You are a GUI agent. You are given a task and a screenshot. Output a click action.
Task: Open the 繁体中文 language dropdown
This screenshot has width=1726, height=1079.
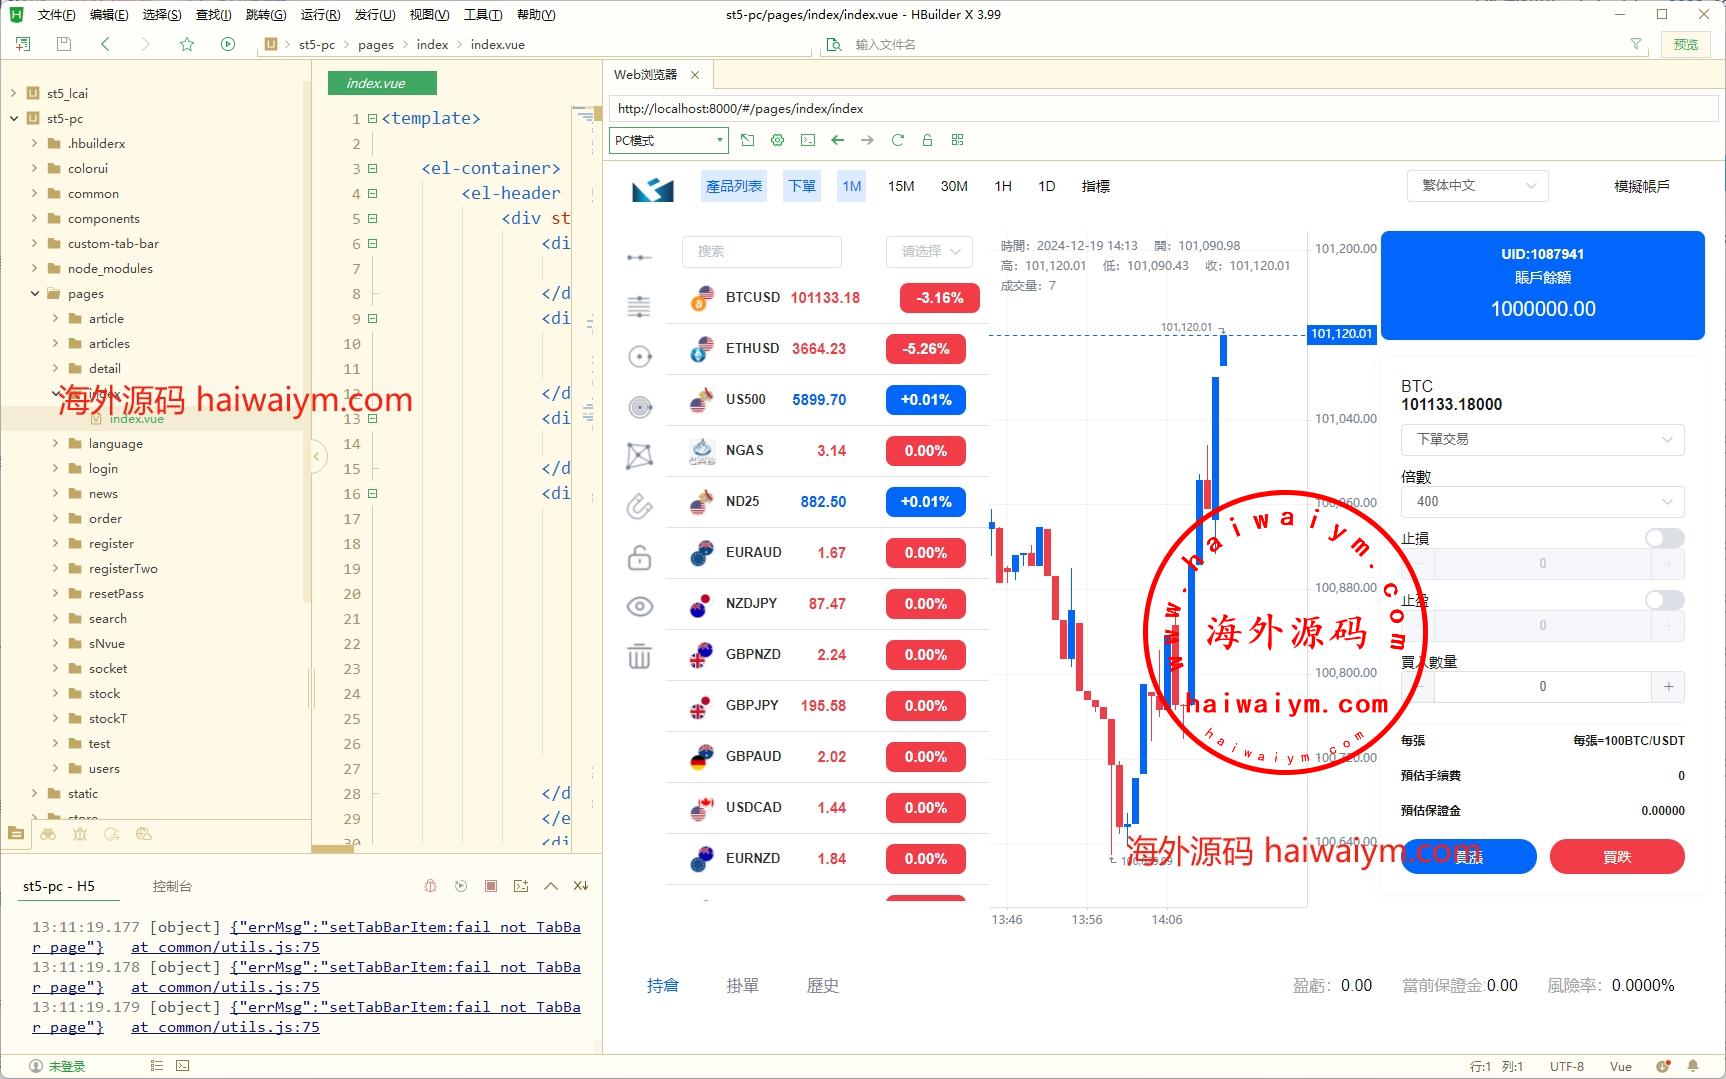[x=1477, y=186]
